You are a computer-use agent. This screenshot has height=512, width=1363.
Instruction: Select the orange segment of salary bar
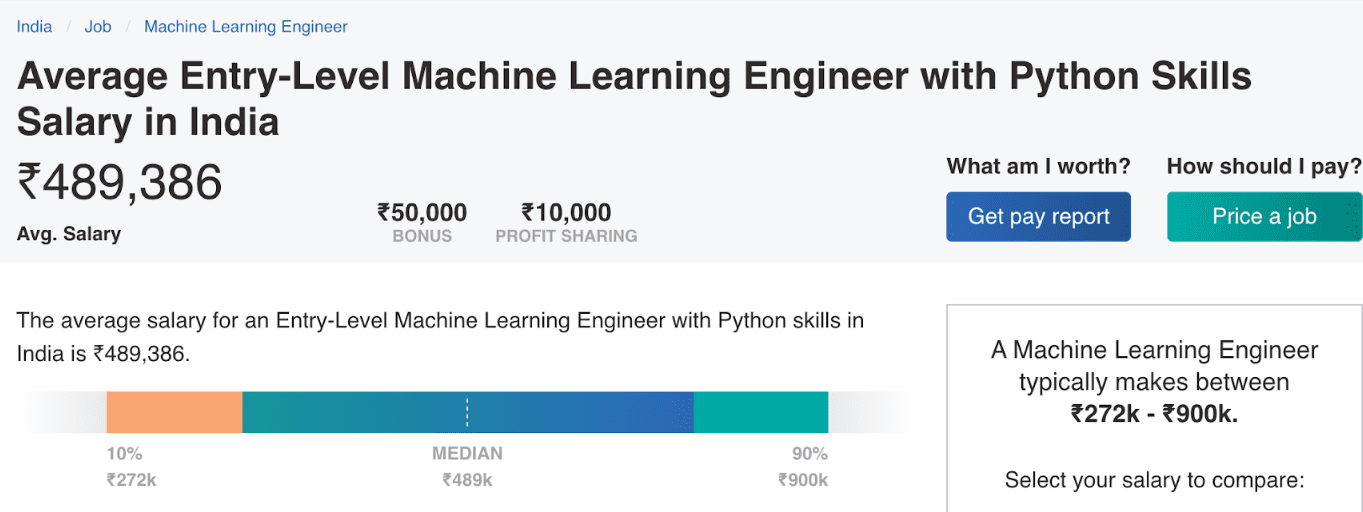[x=174, y=412]
